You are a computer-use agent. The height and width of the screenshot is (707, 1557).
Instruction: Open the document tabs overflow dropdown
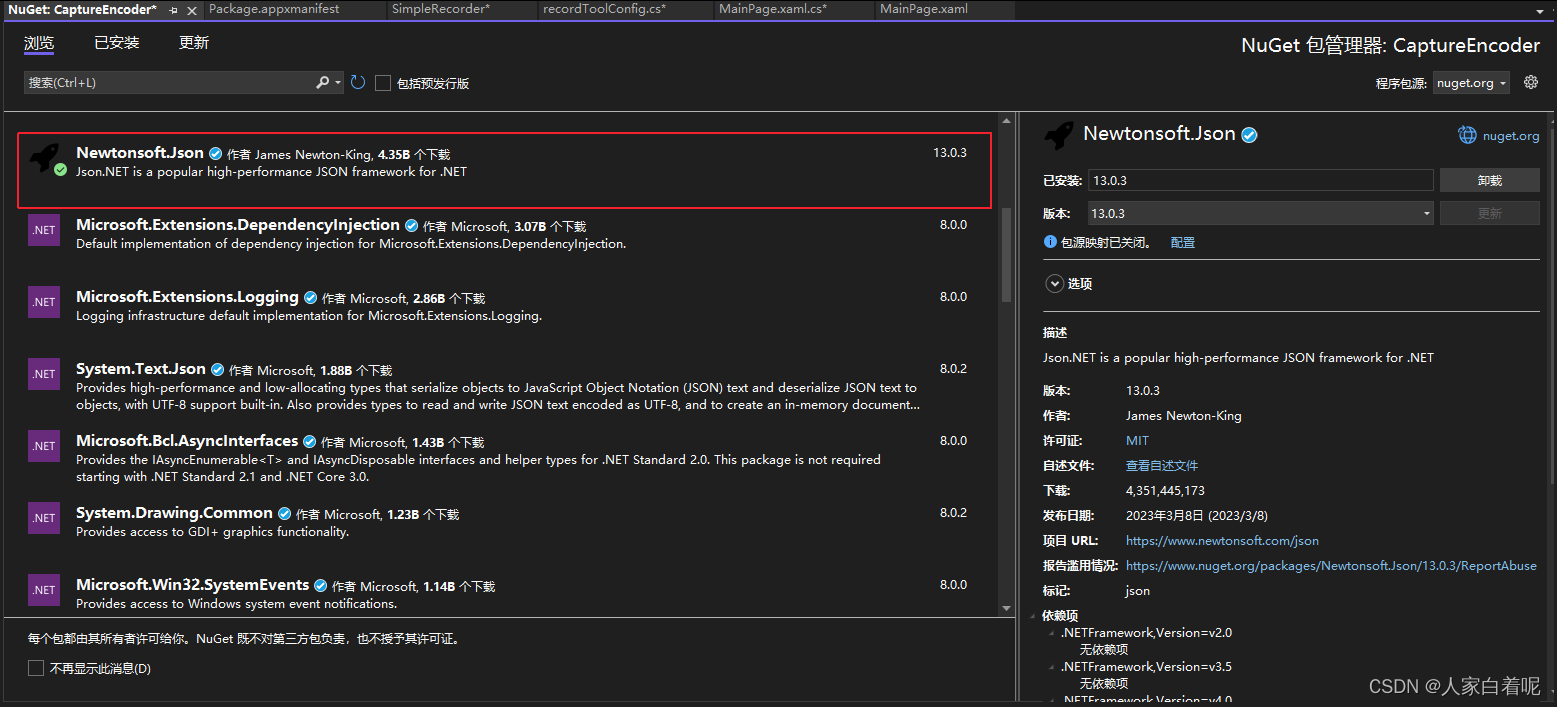pyautogui.click(x=1538, y=10)
